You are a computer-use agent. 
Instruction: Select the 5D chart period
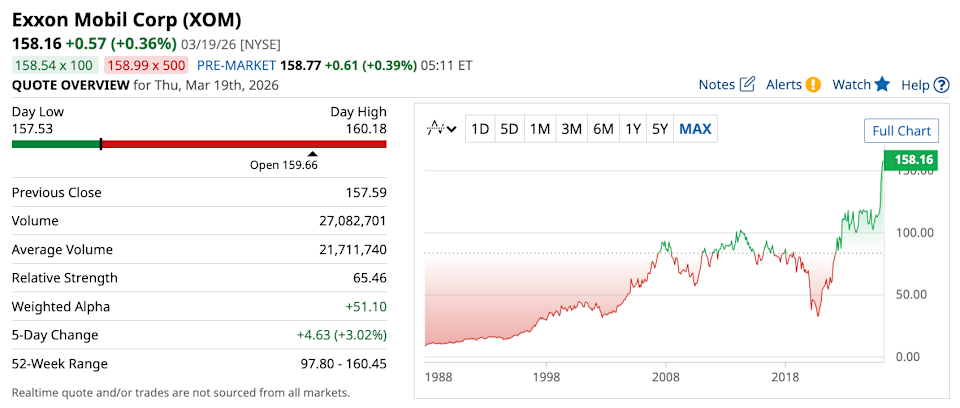tap(510, 128)
